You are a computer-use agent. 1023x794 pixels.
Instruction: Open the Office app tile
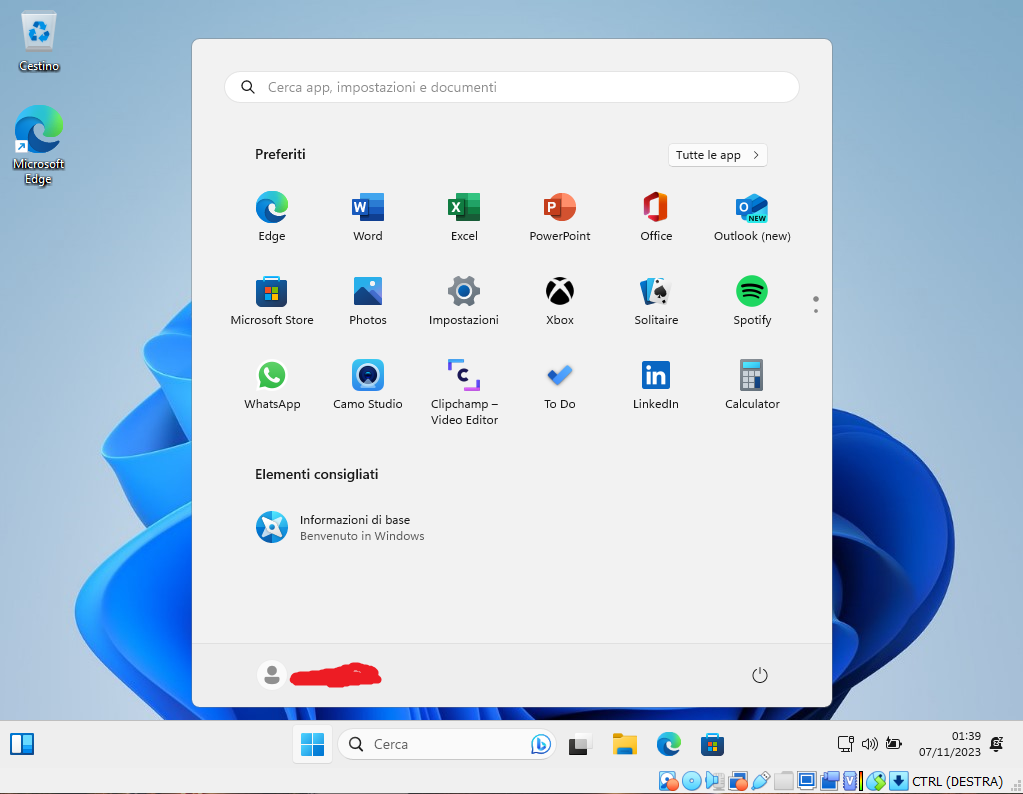(656, 217)
